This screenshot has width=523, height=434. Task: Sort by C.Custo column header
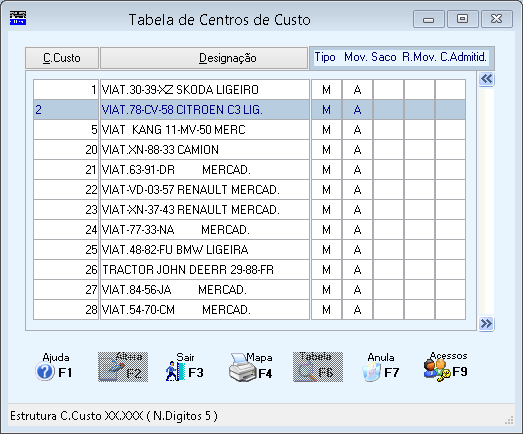pyautogui.click(x=62, y=58)
